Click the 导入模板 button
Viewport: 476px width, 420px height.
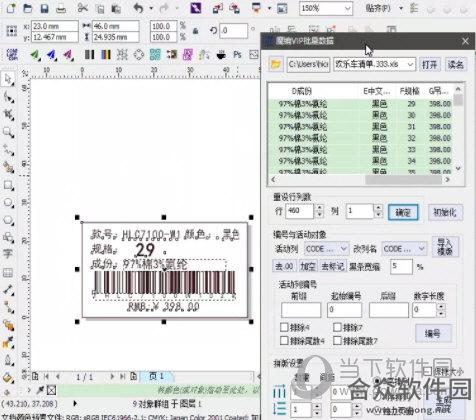pos(445,247)
